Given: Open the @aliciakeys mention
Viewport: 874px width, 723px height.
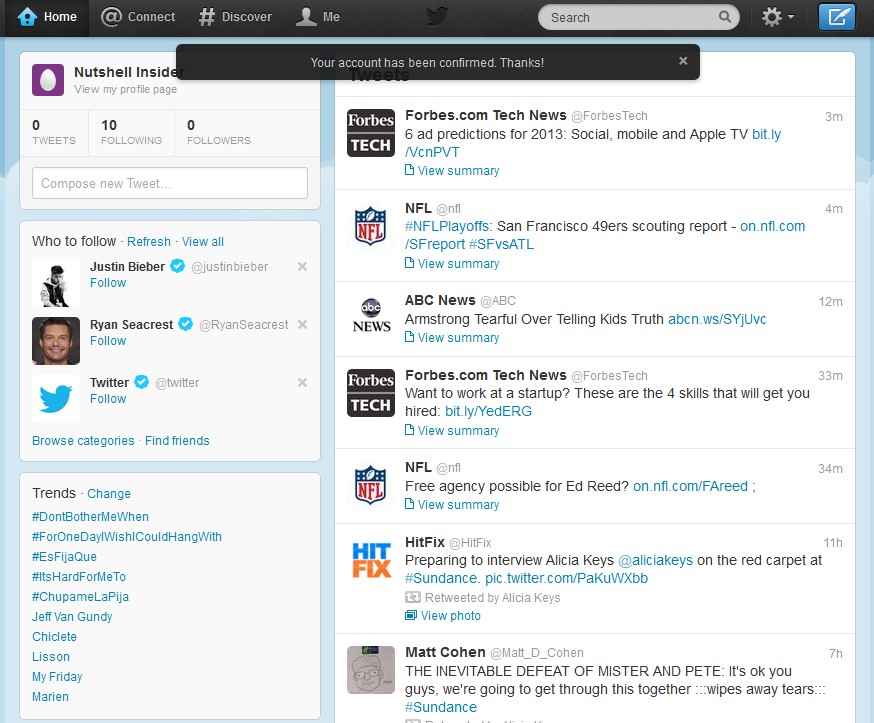Looking at the screenshot, I should 656,560.
